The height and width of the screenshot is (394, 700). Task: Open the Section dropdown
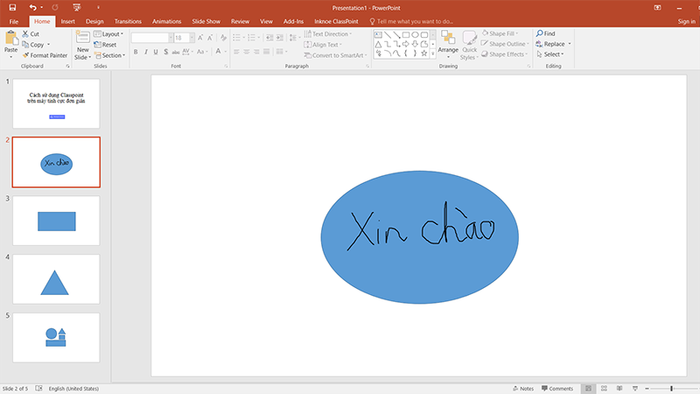[x=110, y=55]
